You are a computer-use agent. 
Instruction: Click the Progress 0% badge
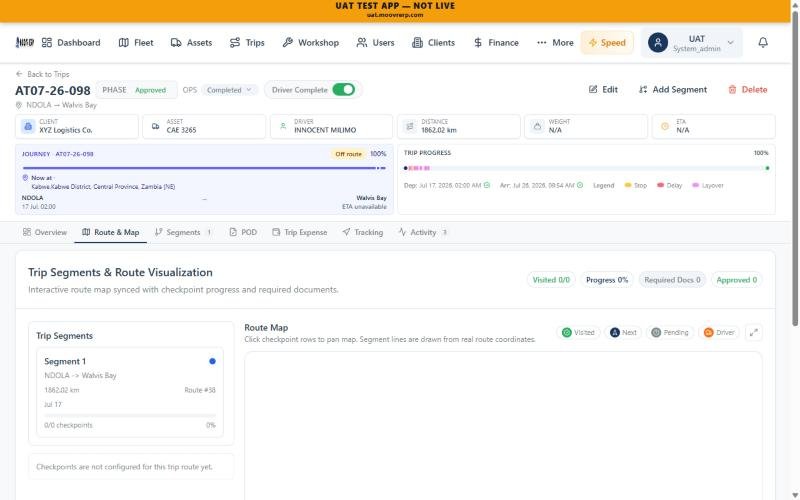[607, 280]
